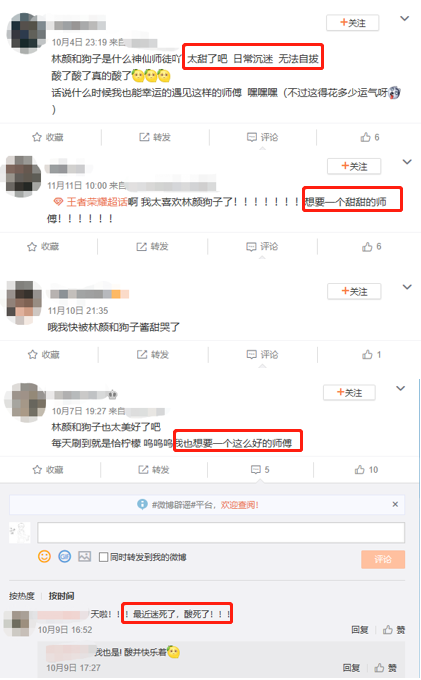This screenshot has width=421, height=680.
Task: Like the first post with 6 likes
Action: 370,137
